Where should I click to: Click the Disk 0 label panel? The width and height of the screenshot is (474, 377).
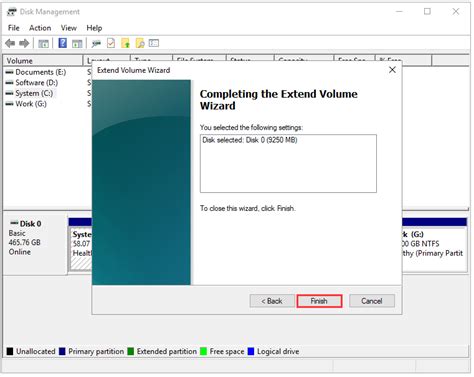pyautogui.click(x=35, y=245)
